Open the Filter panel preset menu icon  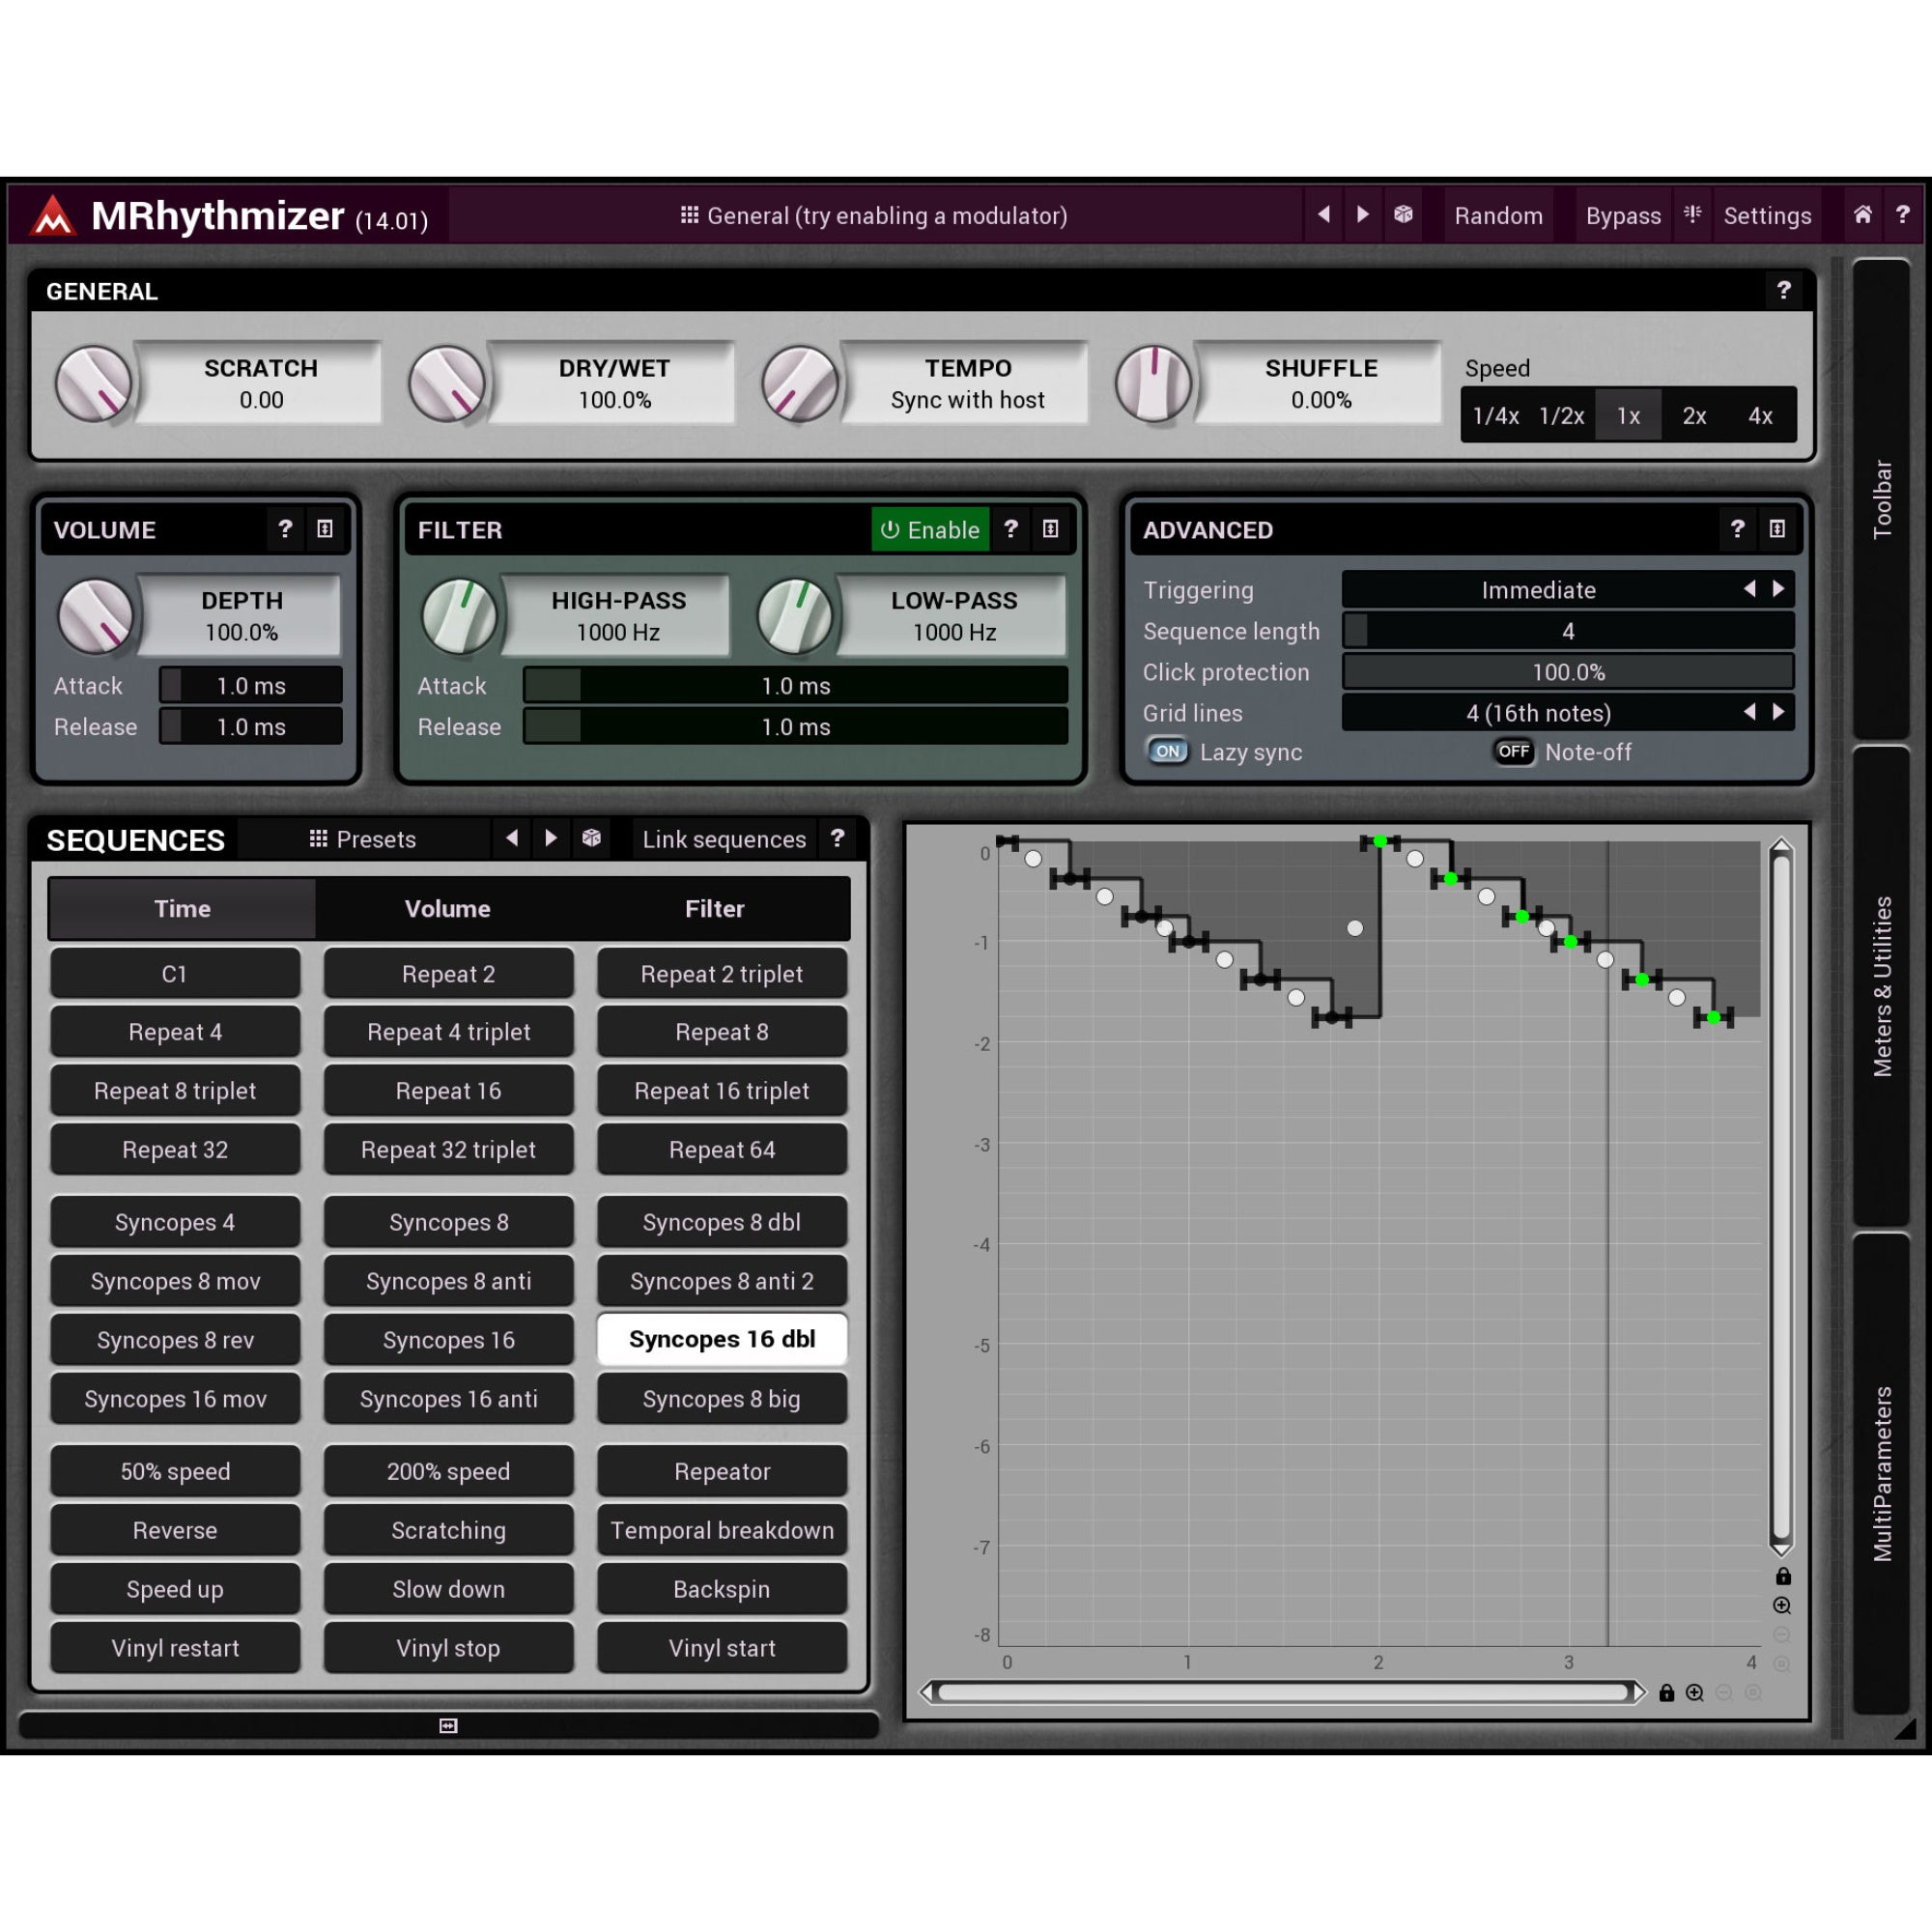coord(1050,528)
